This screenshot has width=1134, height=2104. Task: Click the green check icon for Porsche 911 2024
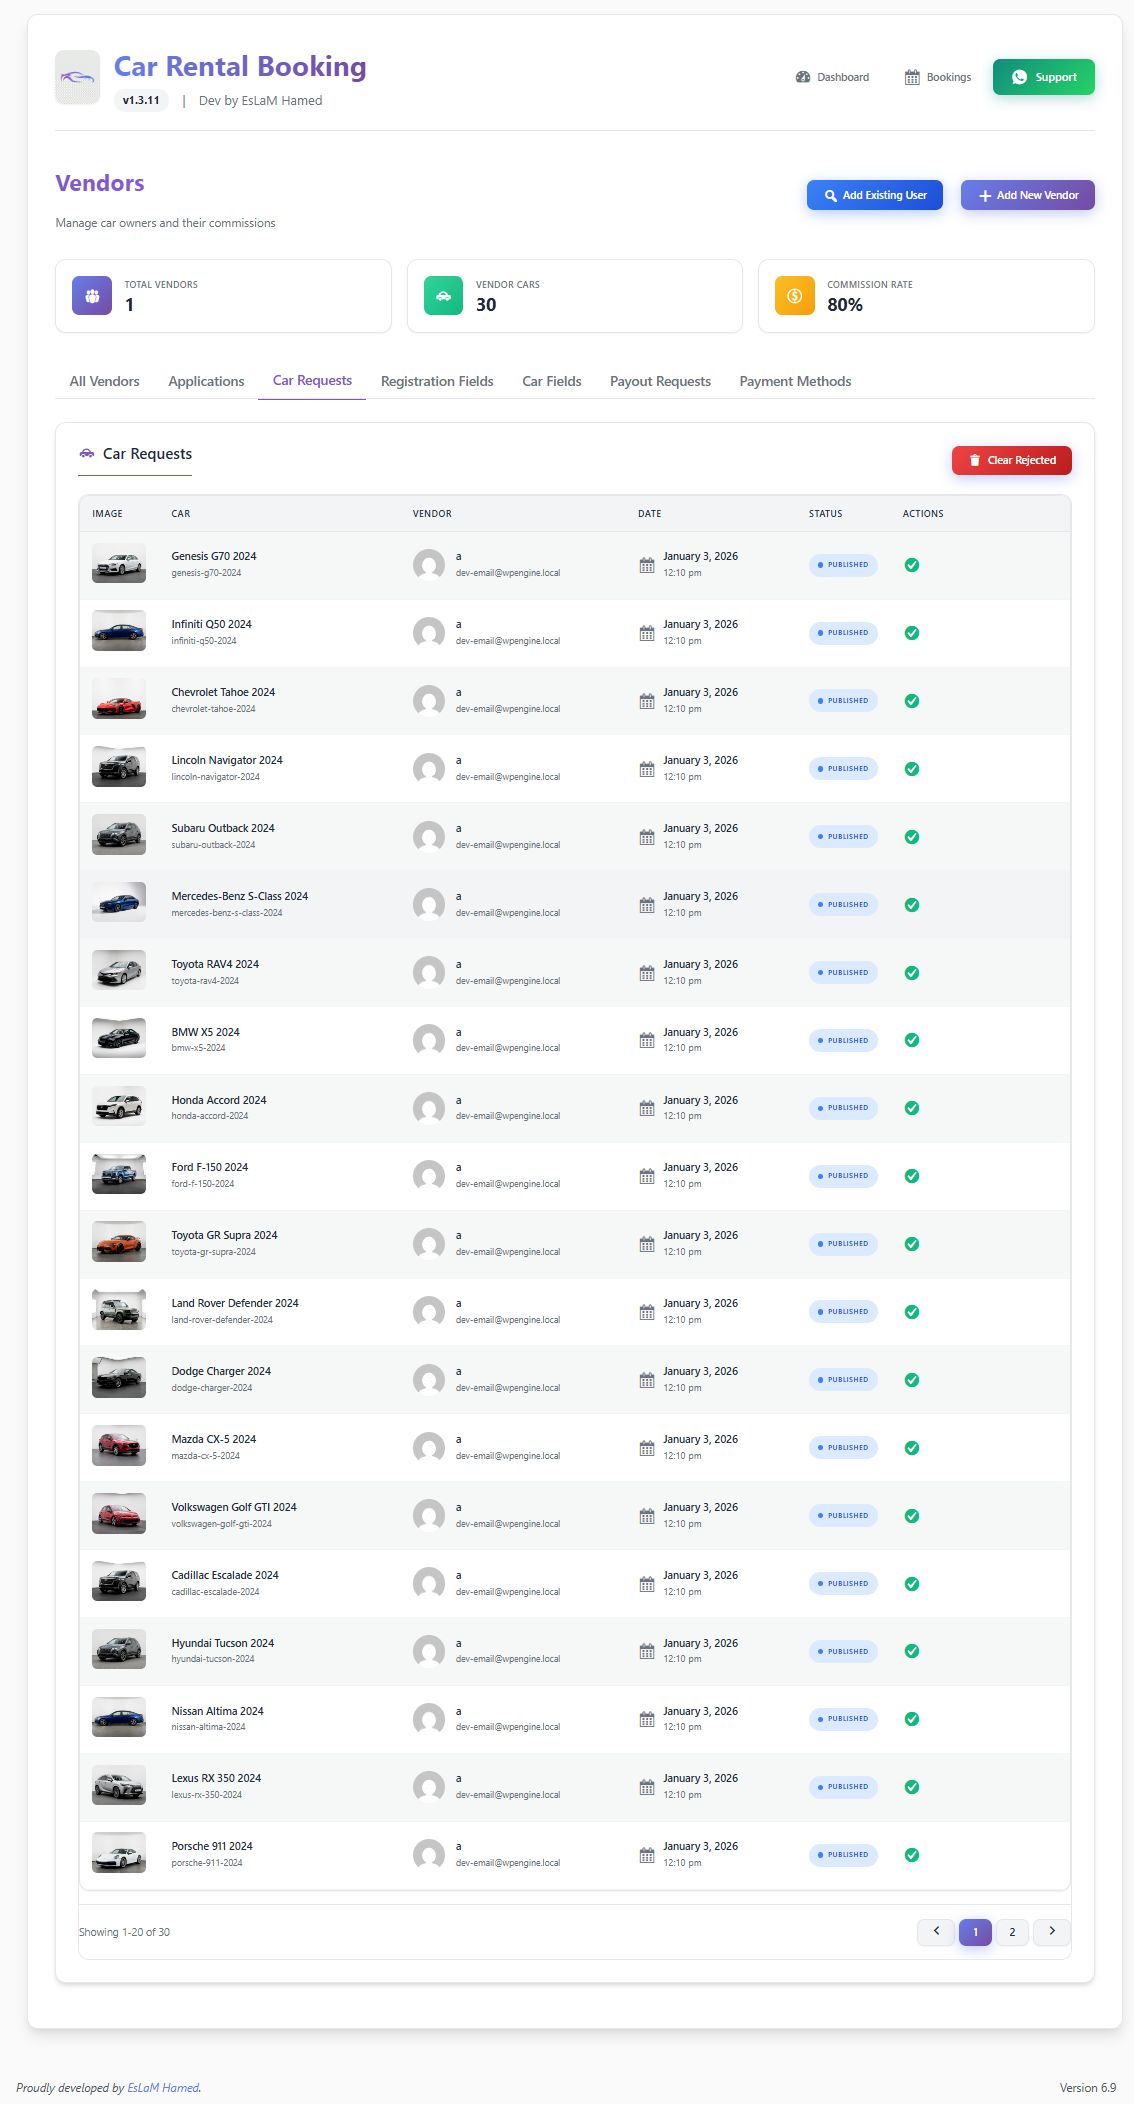pyautogui.click(x=912, y=1855)
